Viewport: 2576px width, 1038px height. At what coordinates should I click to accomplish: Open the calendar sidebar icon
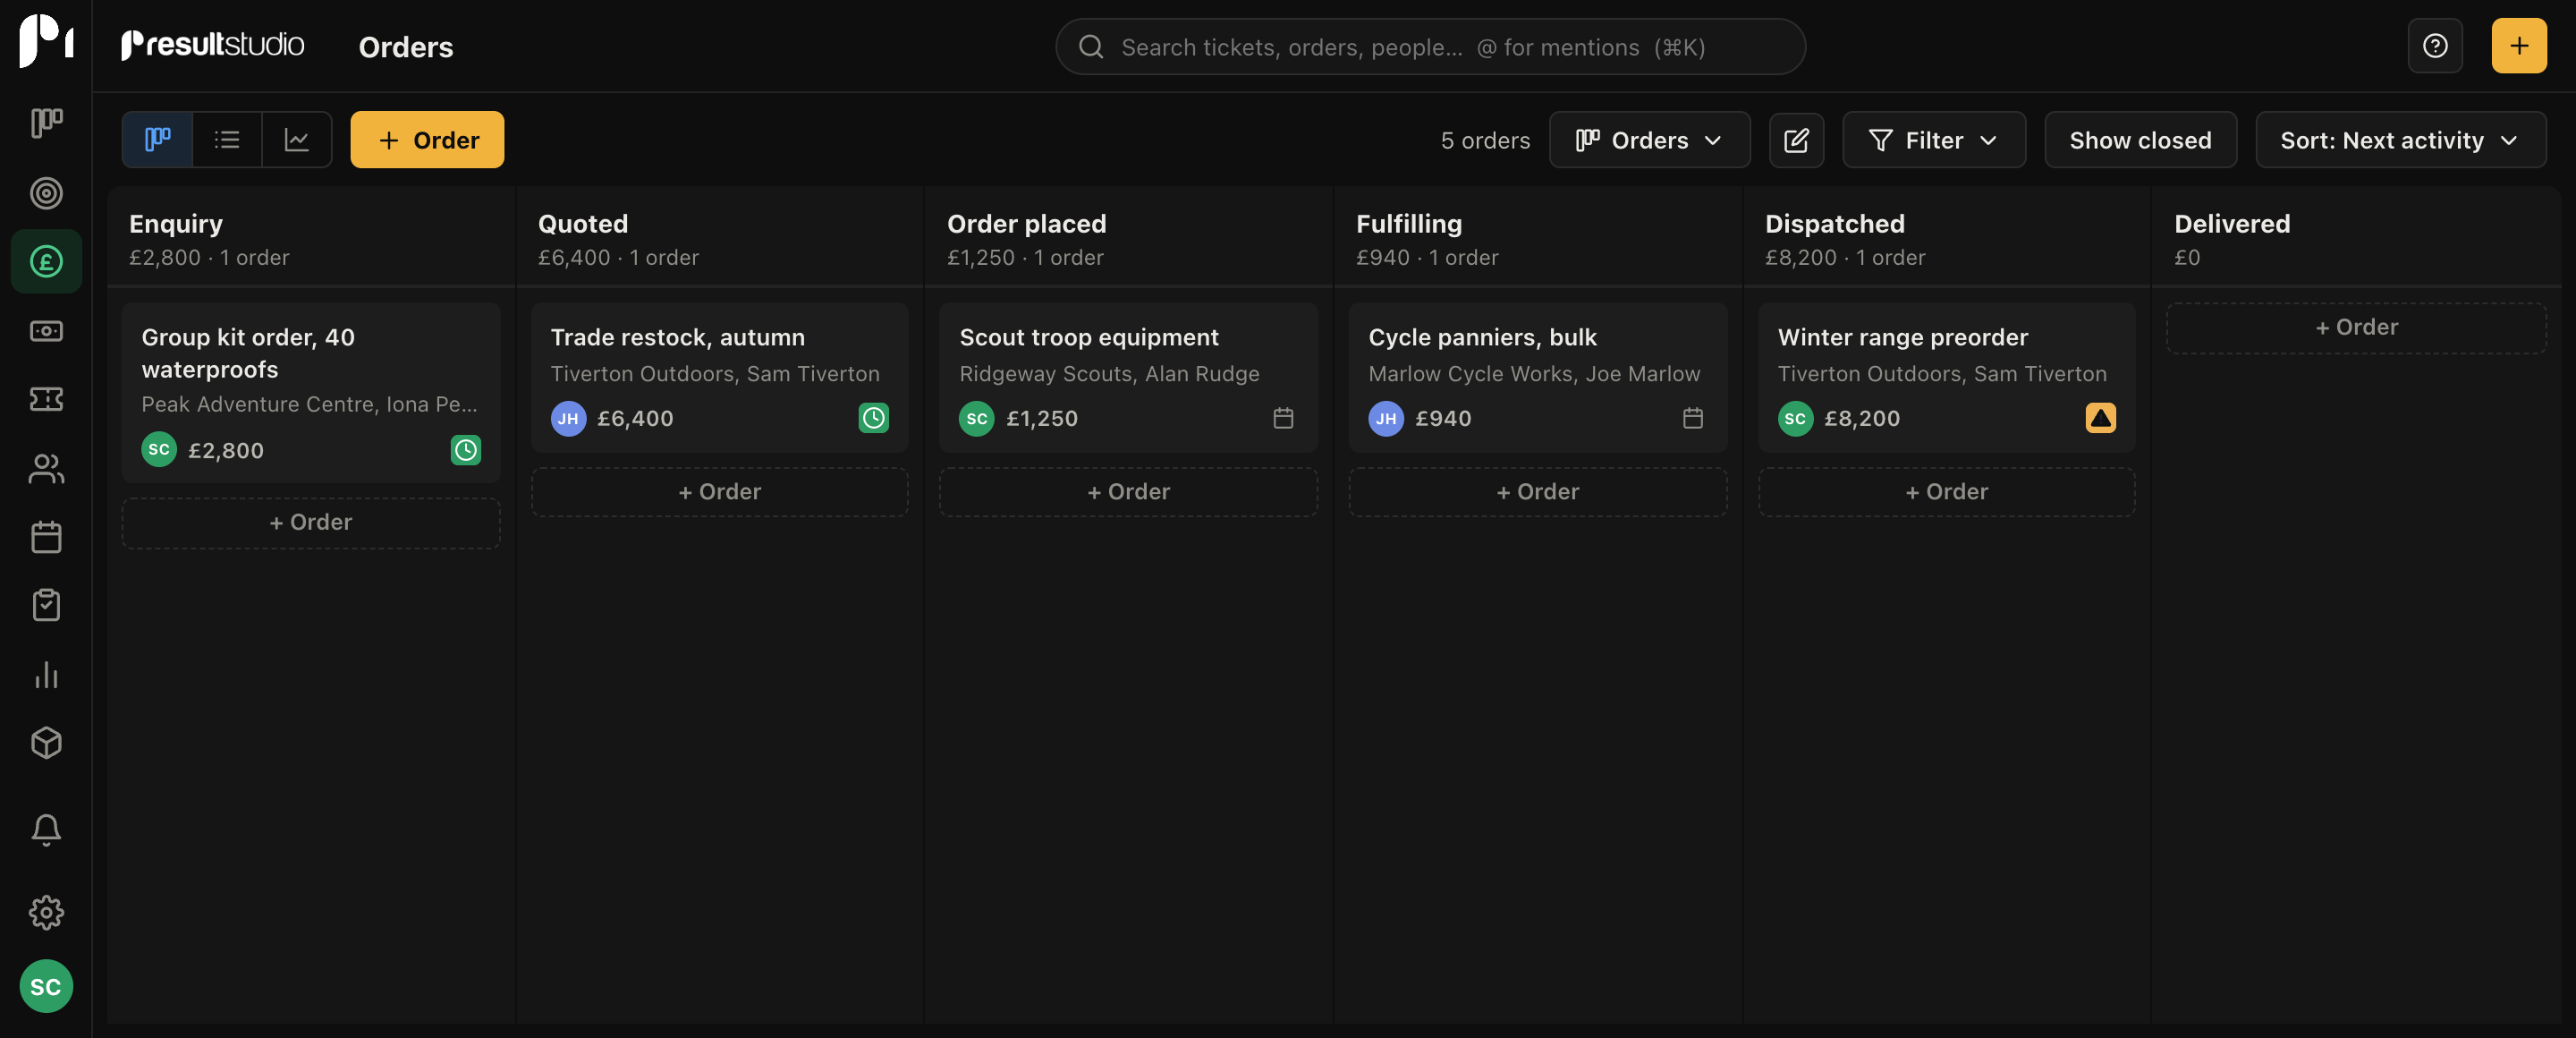pyautogui.click(x=46, y=537)
